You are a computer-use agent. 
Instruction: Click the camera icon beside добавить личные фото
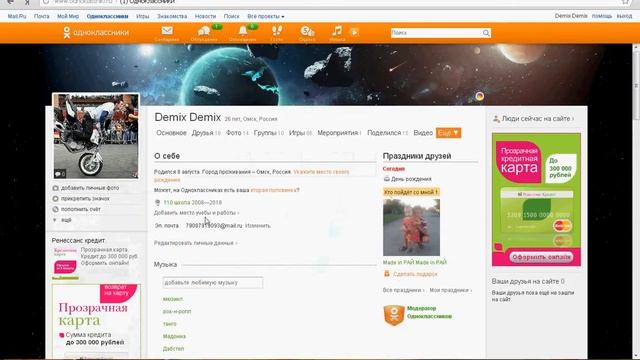coord(56,188)
